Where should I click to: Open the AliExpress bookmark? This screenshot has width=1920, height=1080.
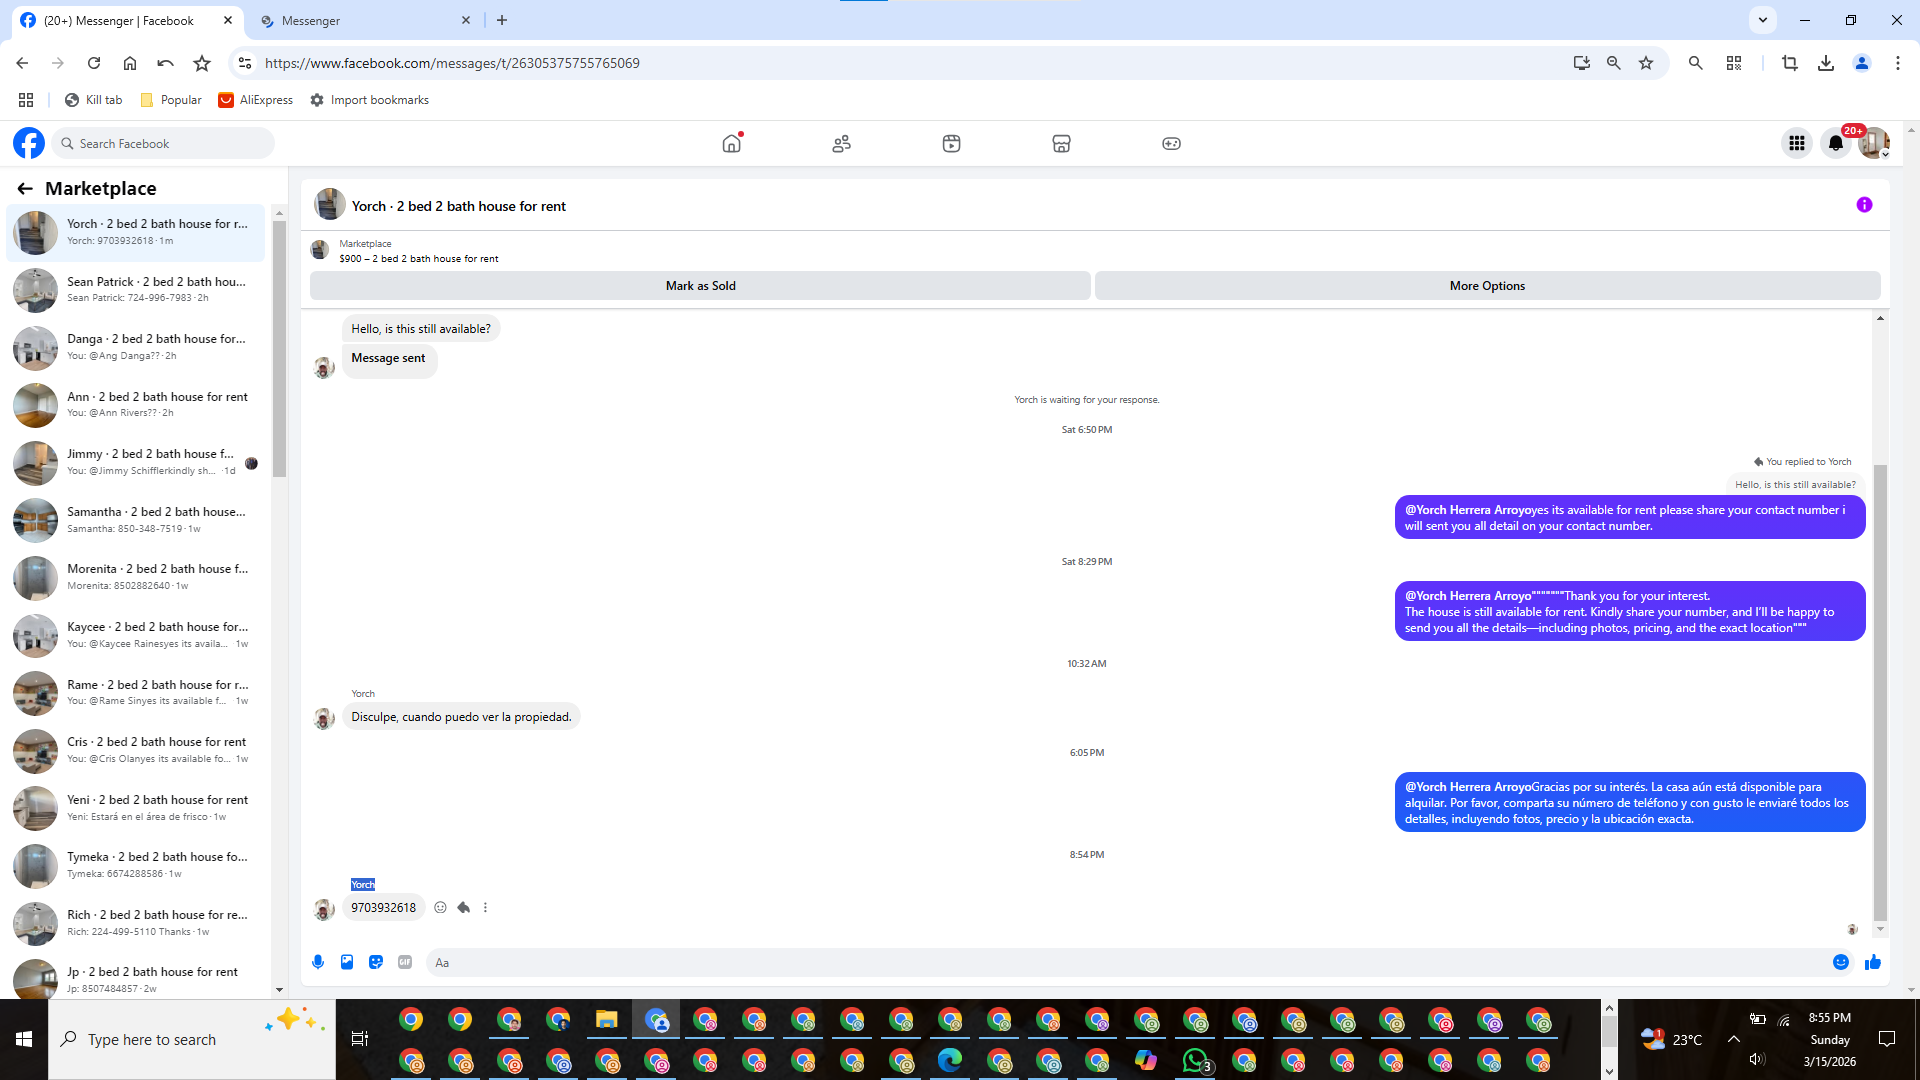tap(256, 100)
